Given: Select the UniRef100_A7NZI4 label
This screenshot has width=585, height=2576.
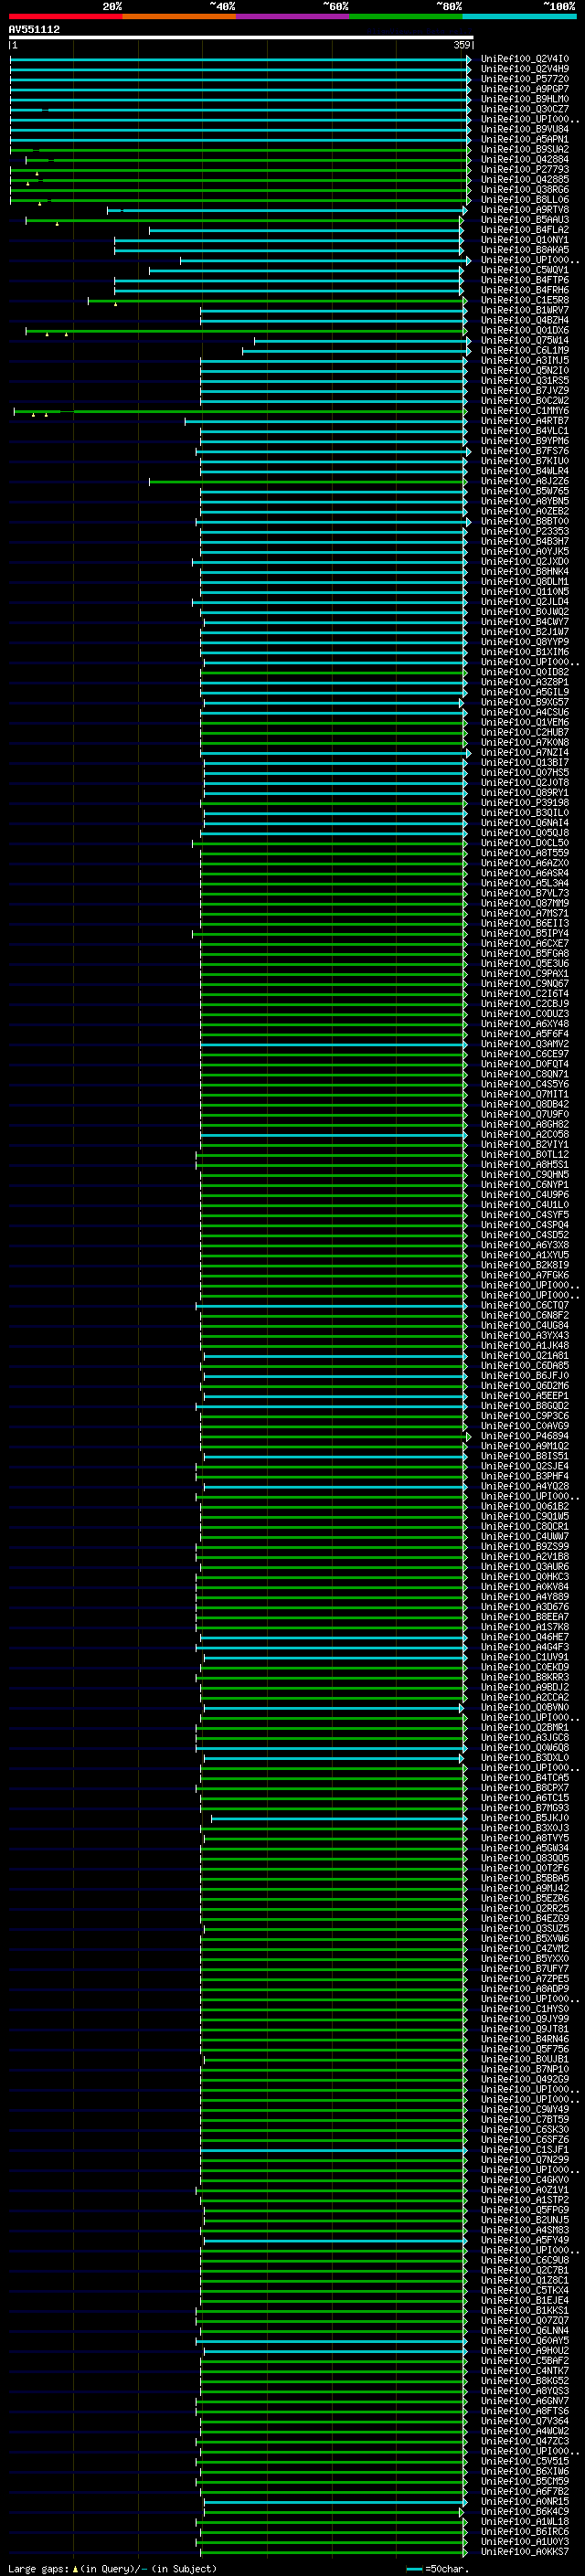Looking at the screenshot, I should 525,753.
